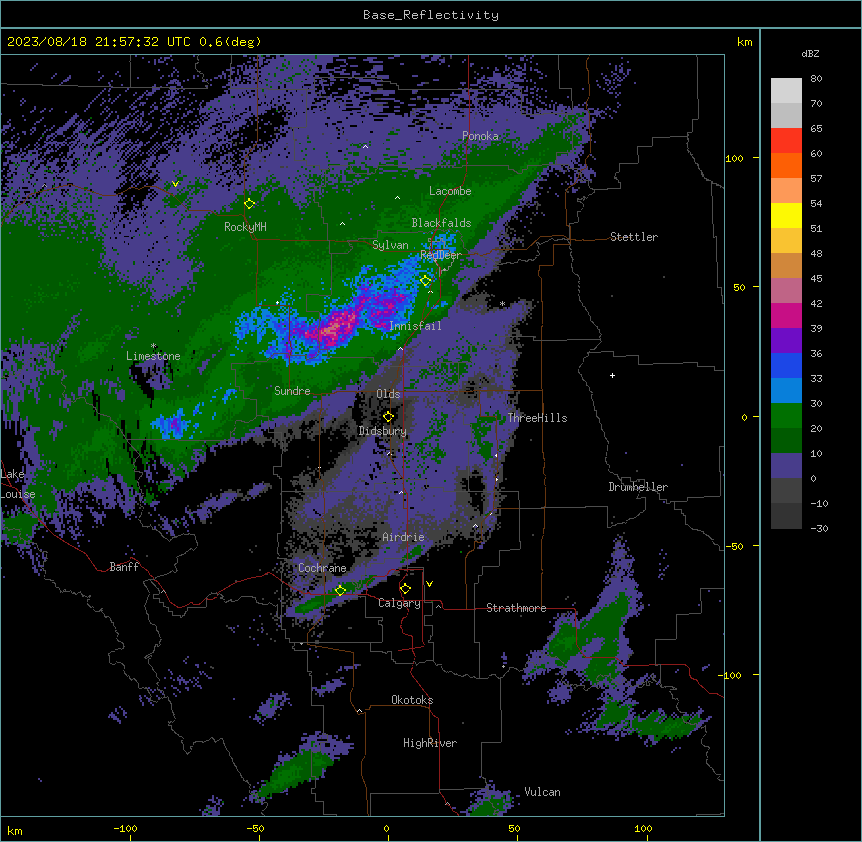This screenshot has width=862, height=842.
Task: Click the Didsbury label
Action: 383,431
